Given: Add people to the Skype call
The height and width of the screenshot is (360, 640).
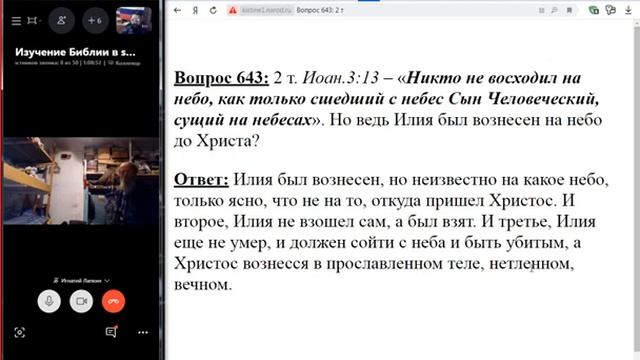Looking at the screenshot, I should pyautogui.click(x=62, y=20).
